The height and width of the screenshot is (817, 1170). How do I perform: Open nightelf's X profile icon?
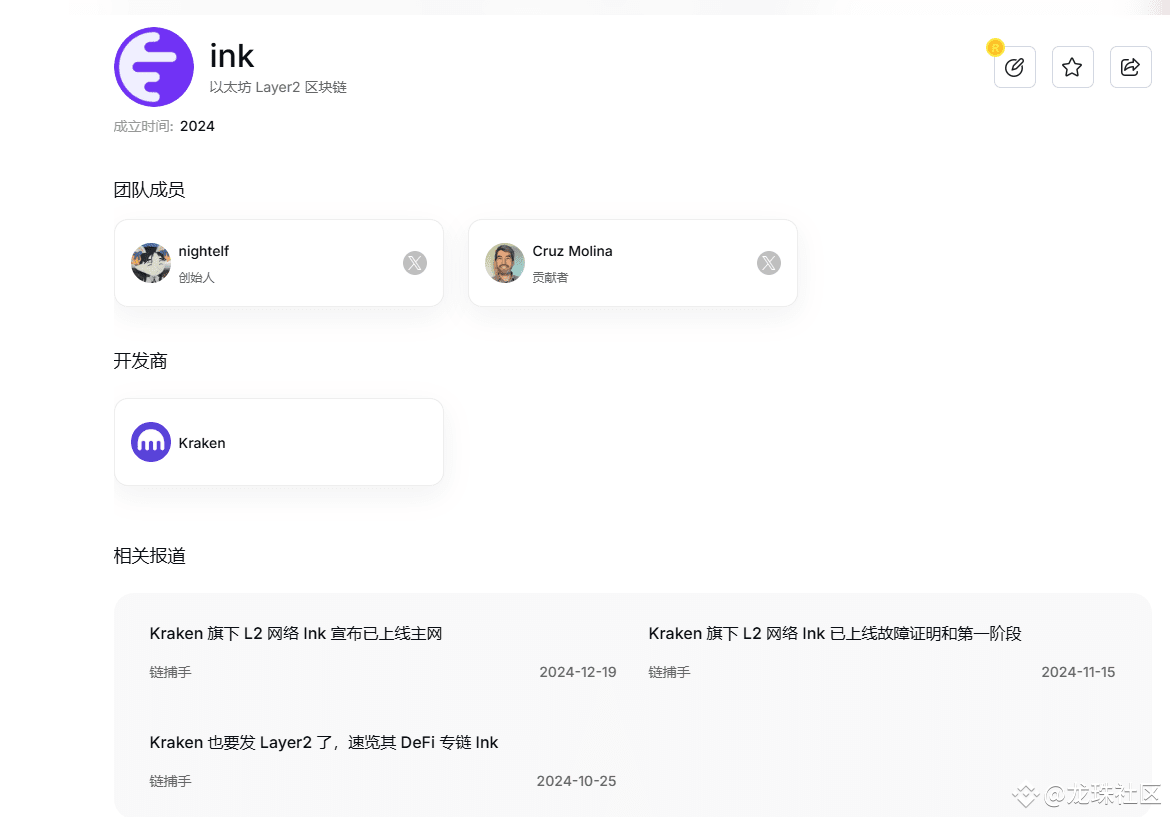(415, 263)
